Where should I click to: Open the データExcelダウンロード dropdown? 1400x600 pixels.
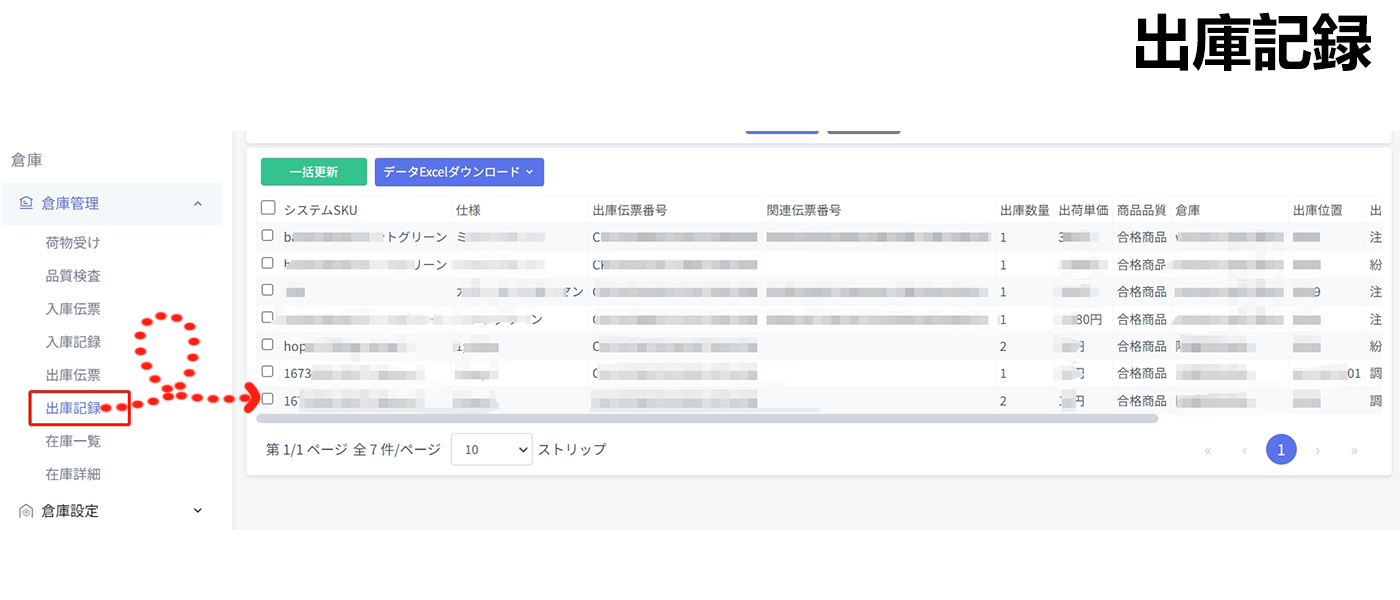(x=459, y=172)
